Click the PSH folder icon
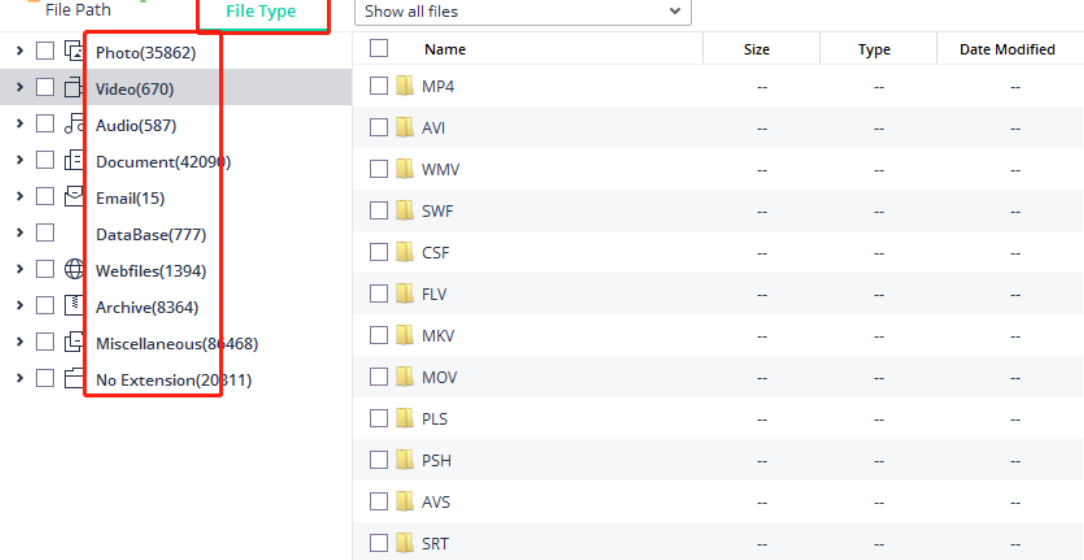This screenshot has height=560, width=1084. 404,460
